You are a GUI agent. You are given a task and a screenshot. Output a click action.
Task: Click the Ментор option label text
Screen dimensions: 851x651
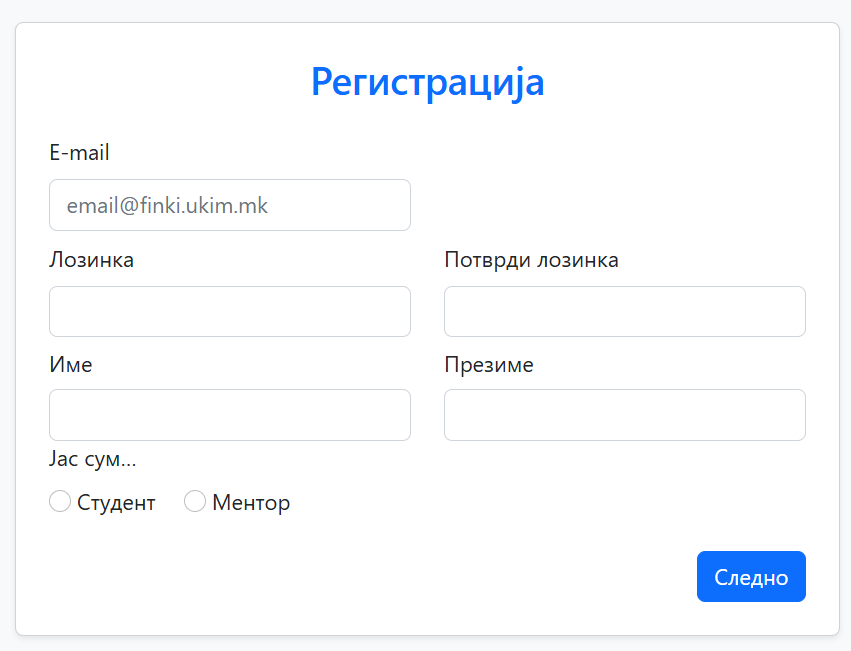tap(251, 503)
